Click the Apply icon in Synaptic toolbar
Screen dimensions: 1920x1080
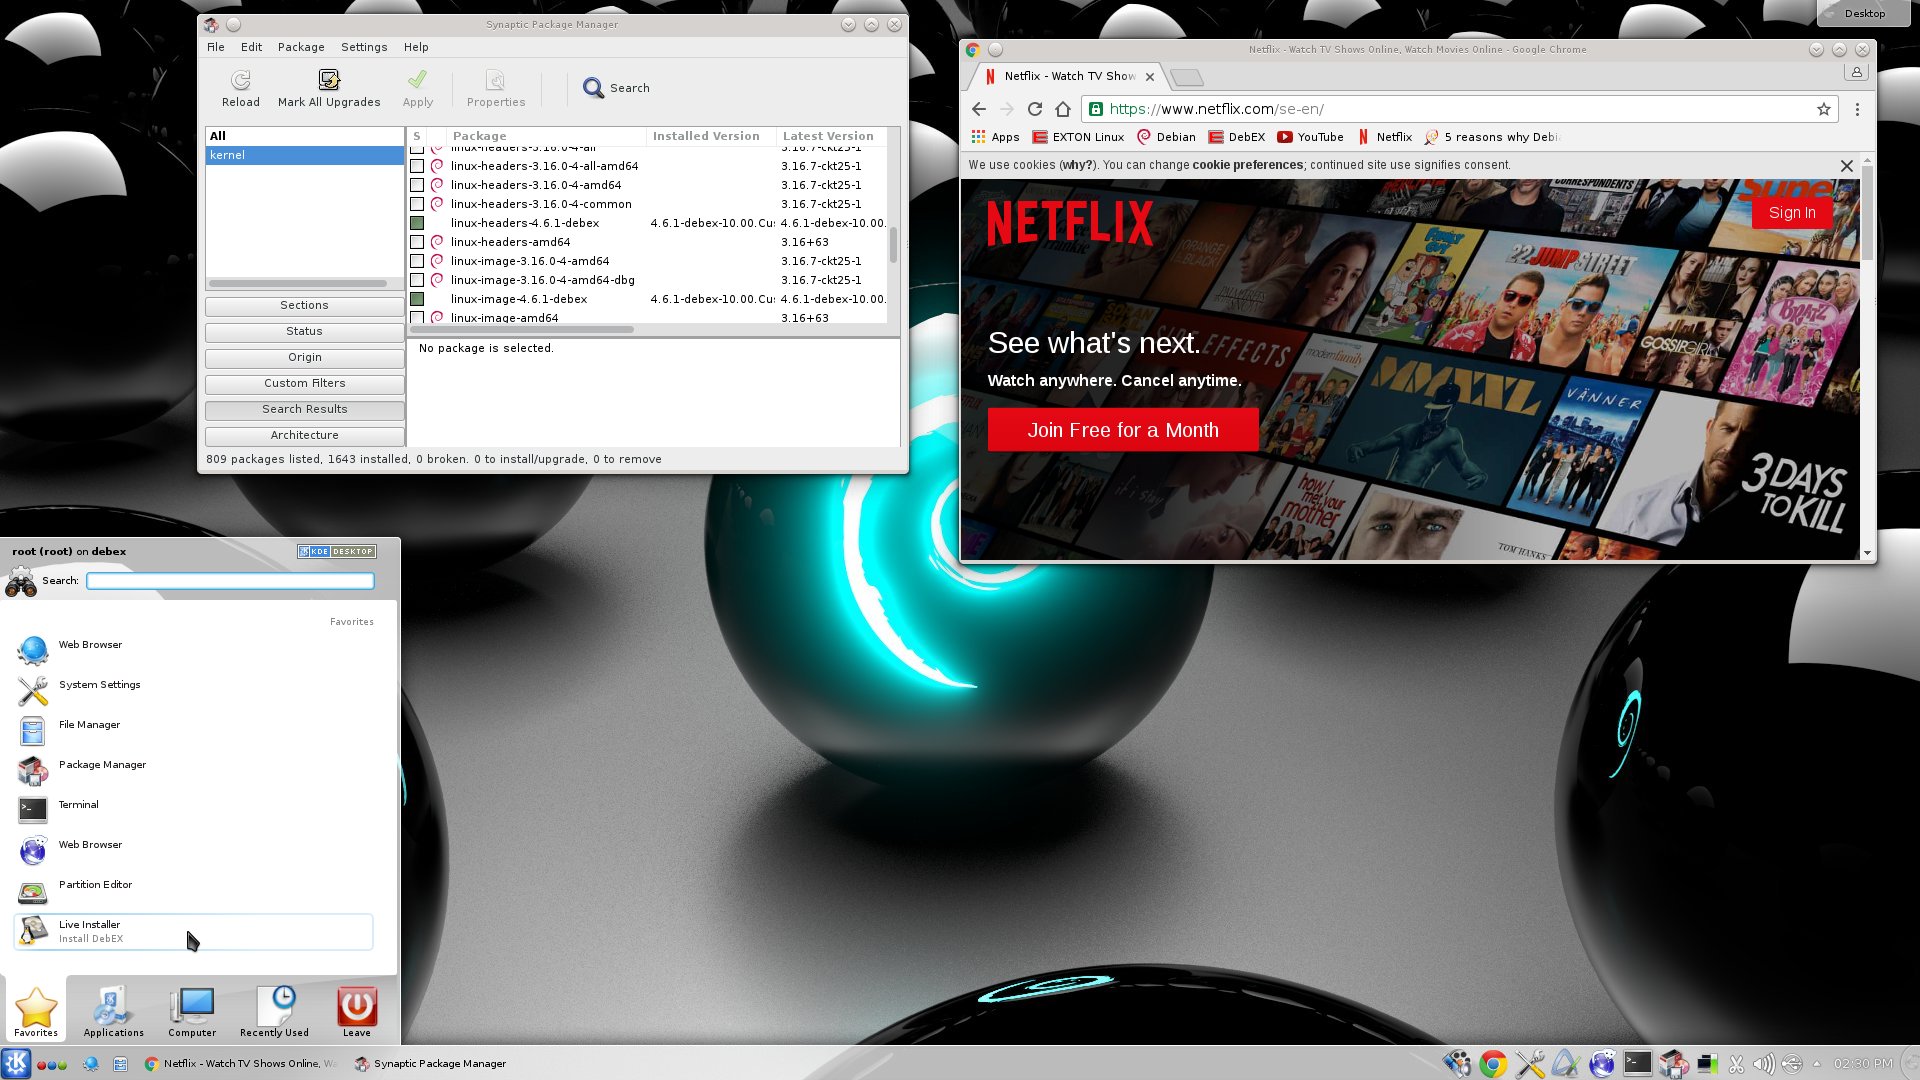[x=417, y=86]
